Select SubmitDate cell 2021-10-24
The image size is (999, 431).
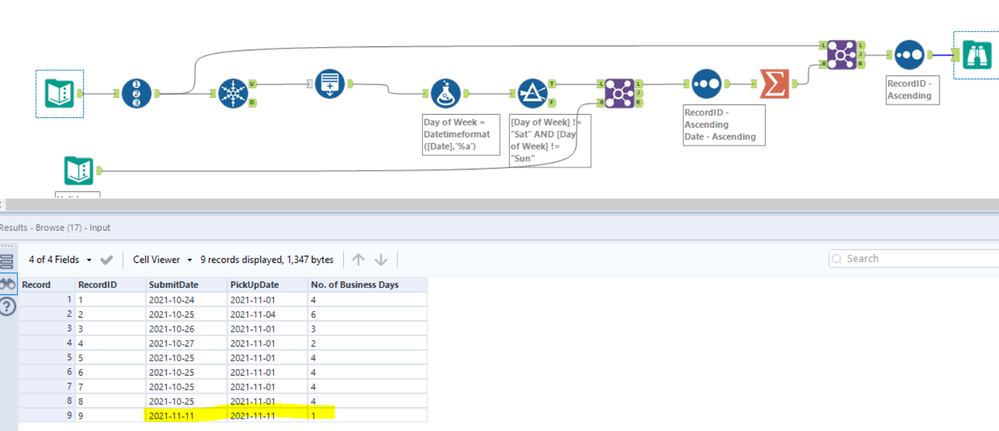coord(186,299)
